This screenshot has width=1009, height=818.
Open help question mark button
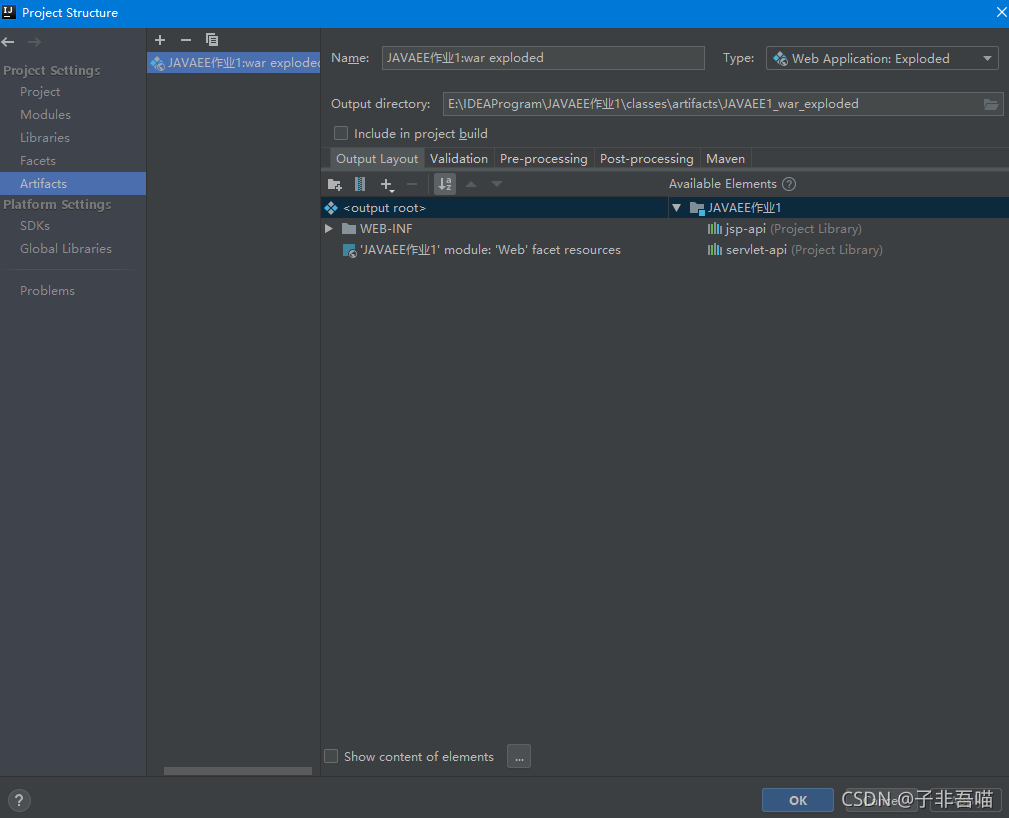[x=19, y=800]
